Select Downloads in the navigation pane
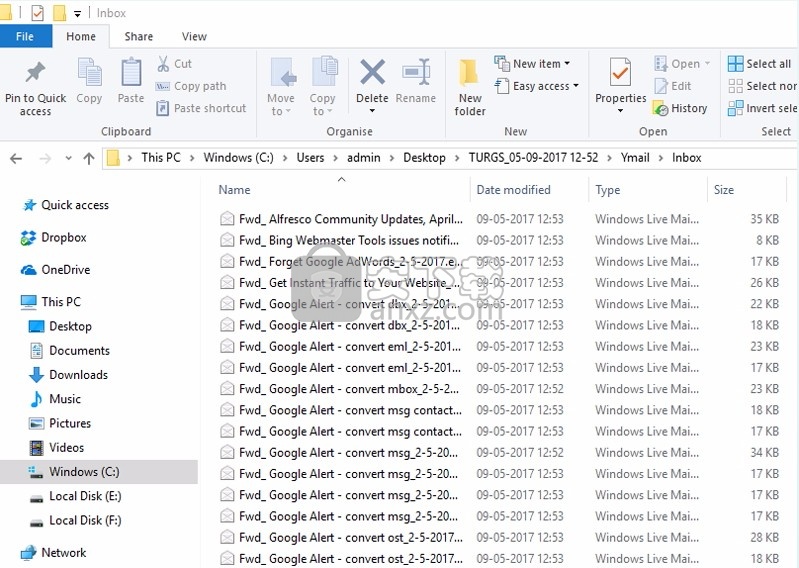799x568 pixels. (78, 375)
